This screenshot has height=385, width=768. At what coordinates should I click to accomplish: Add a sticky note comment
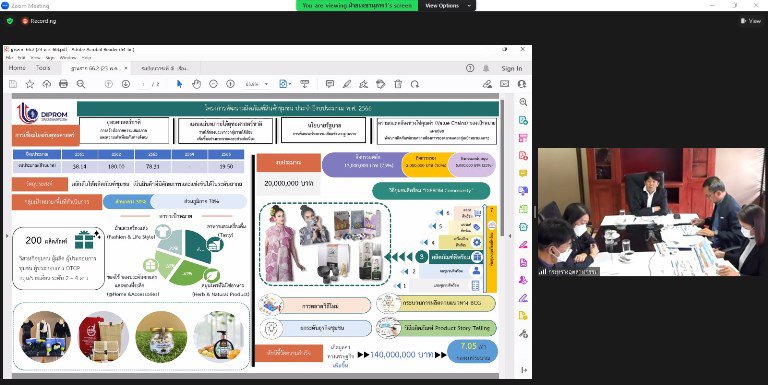click(x=330, y=84)
